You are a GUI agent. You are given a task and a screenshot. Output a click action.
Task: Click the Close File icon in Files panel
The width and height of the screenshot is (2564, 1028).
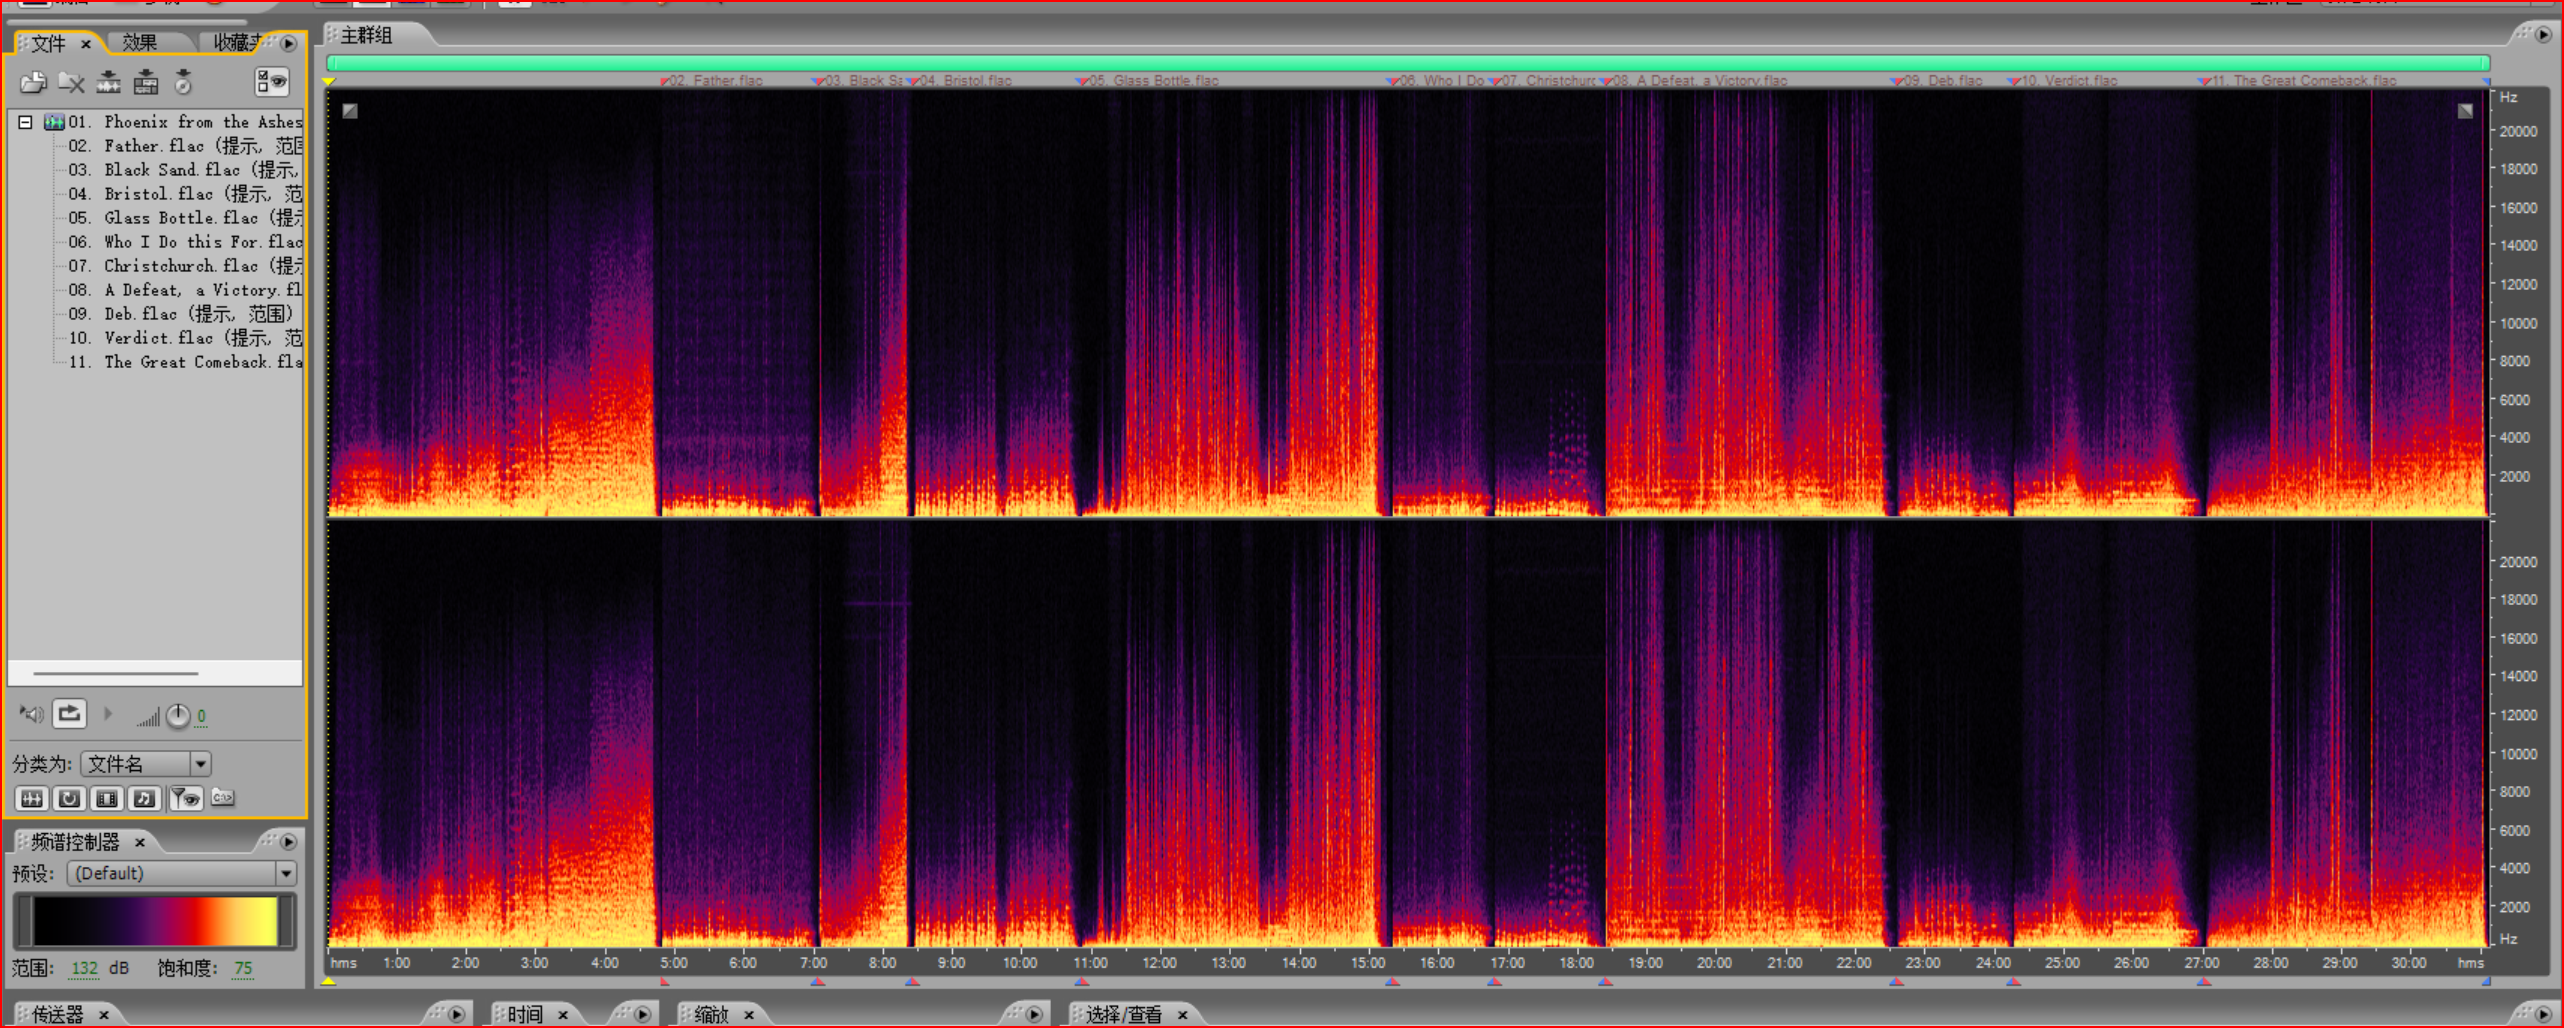[70, 83]
